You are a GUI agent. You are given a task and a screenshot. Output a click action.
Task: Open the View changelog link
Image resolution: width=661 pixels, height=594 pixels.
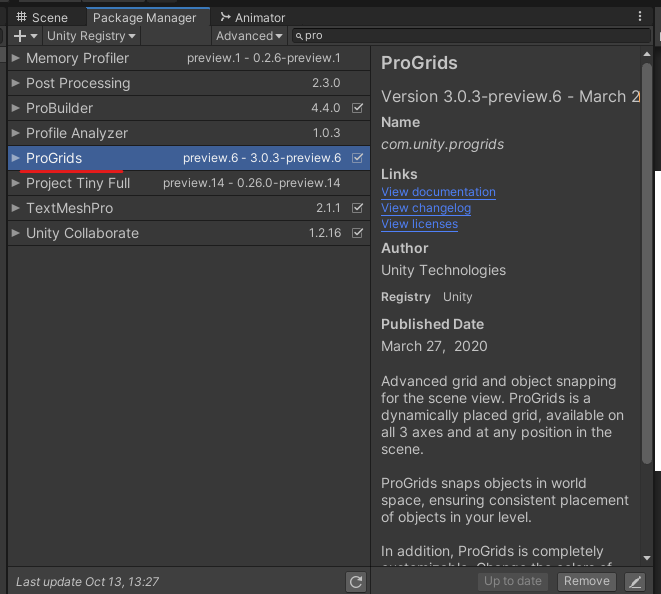point(426,208)
